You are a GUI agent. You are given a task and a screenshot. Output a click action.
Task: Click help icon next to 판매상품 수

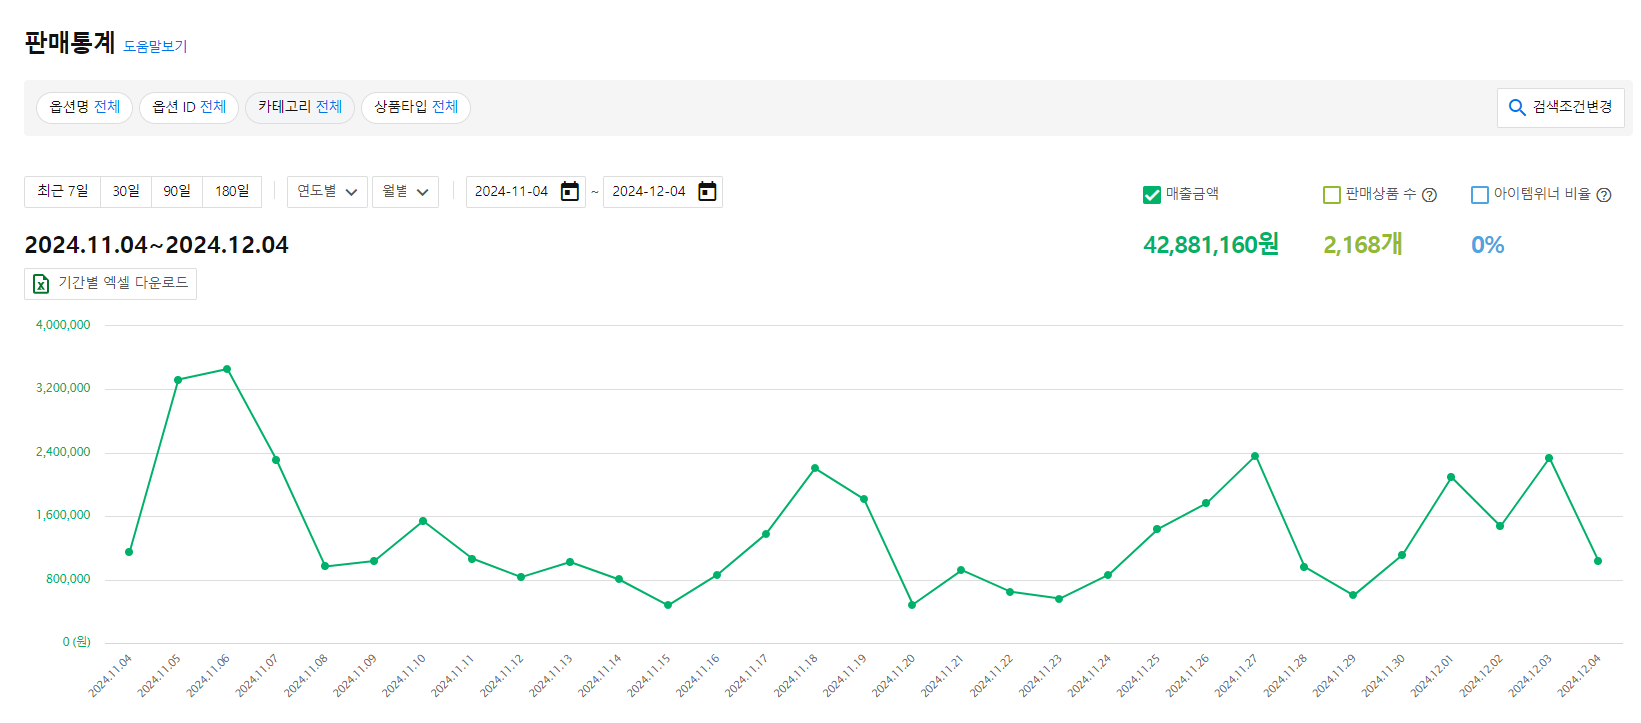1429,195
